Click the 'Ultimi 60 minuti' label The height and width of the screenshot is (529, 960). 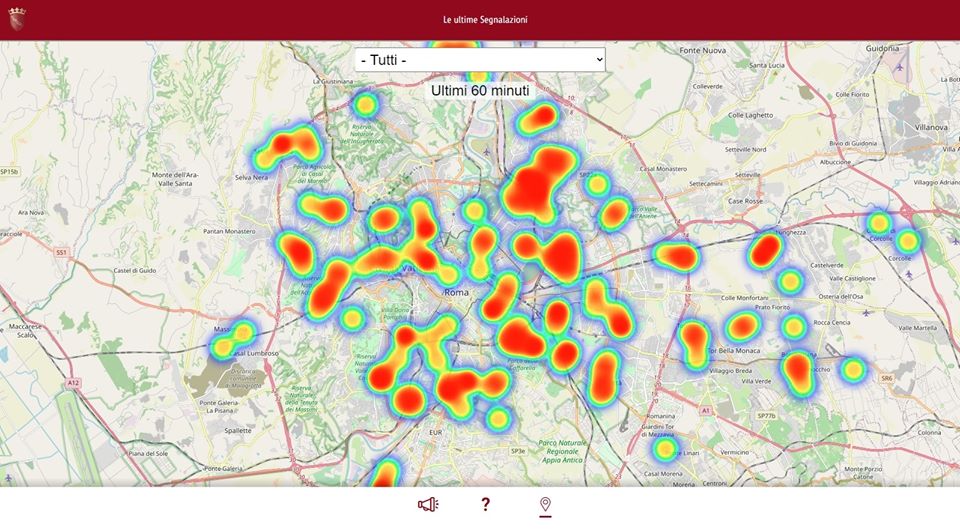click(480, 91)
